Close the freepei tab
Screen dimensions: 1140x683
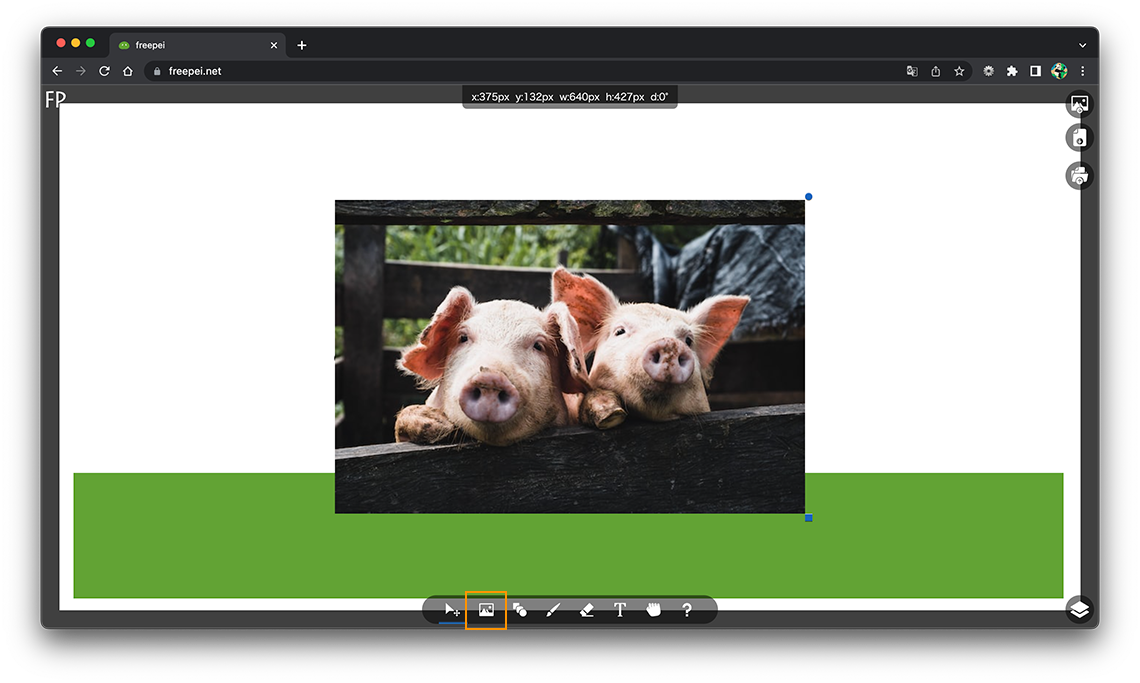(x=274, y=45)
